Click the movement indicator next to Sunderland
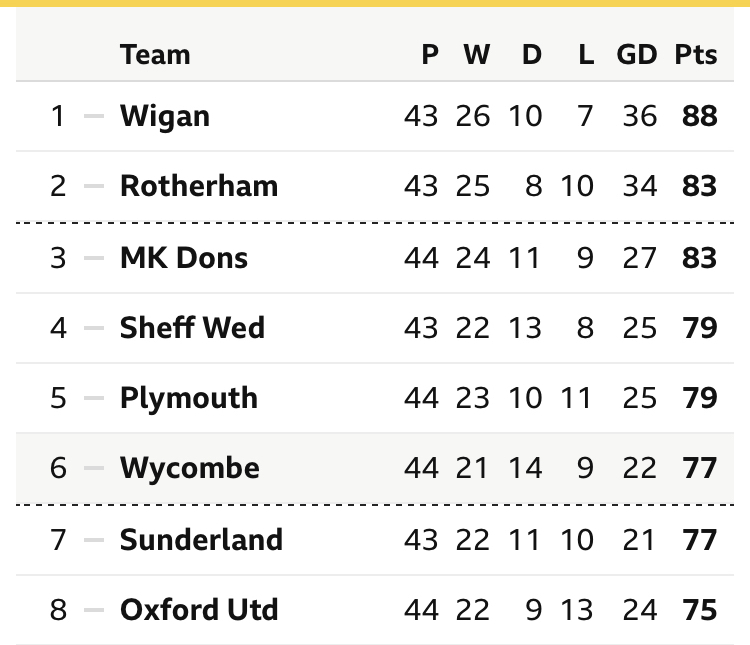750x645 pixels. pos(94,540)
